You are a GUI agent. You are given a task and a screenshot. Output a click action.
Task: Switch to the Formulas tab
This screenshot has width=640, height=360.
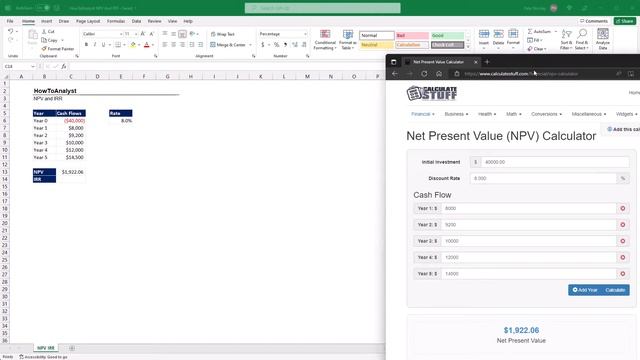coord(116,21)
